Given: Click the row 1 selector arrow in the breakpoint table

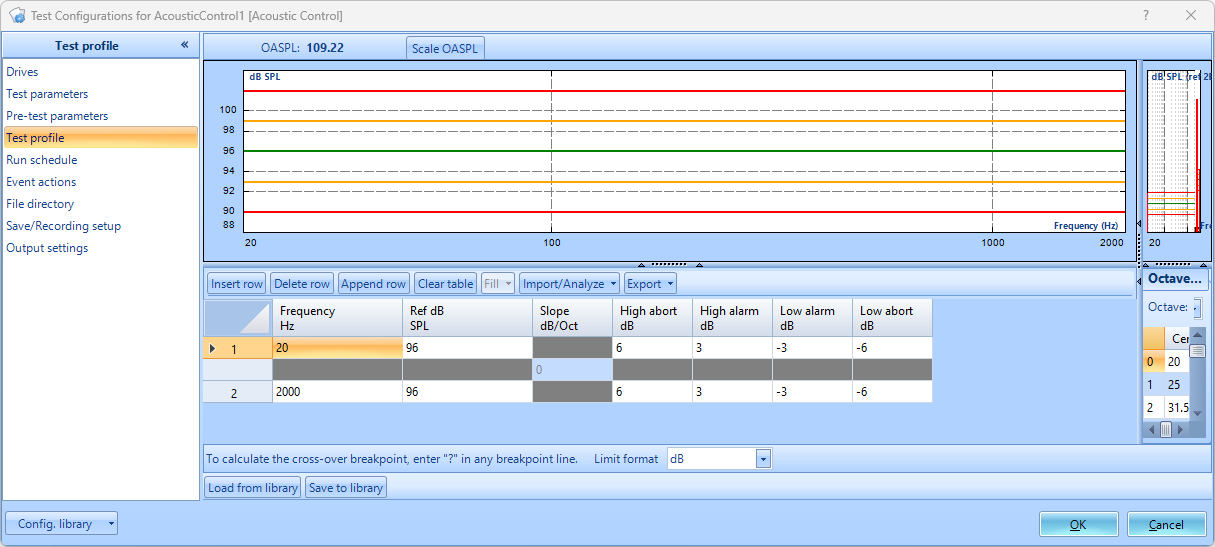Looking at the screenshot, I should 212,349.
